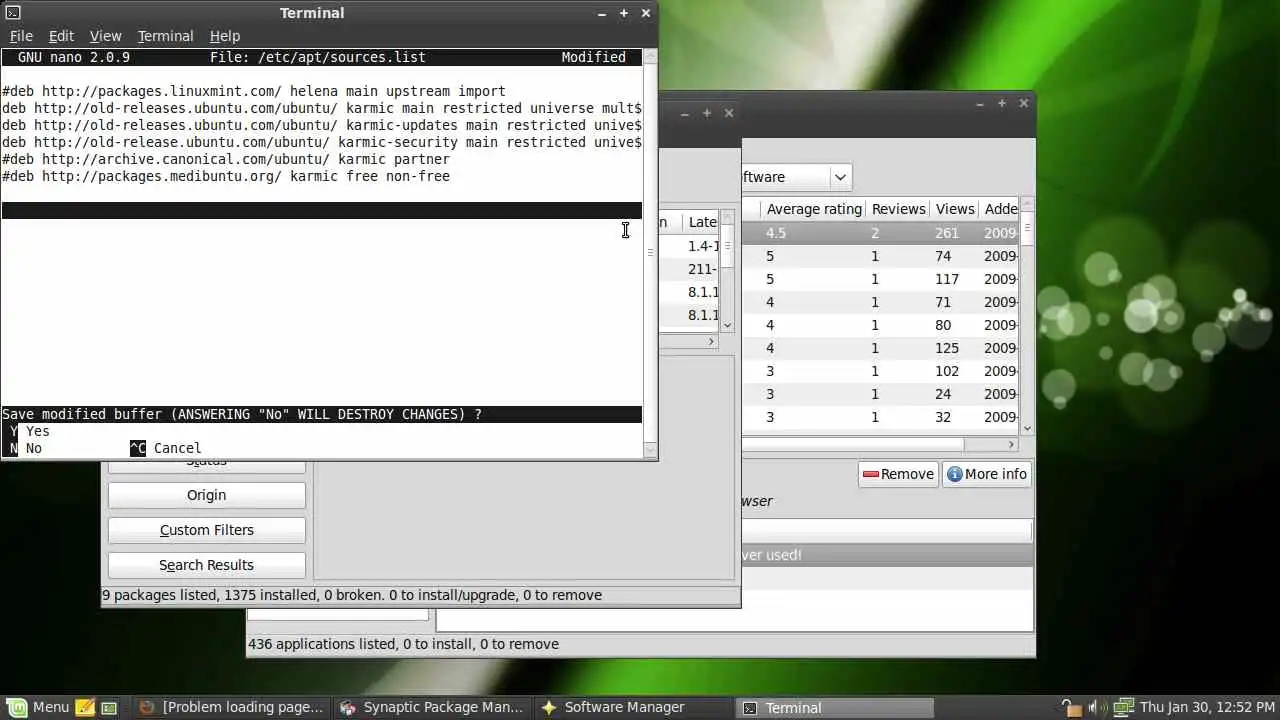
Task: Select the row with 117 views
Action: [880, 279]
